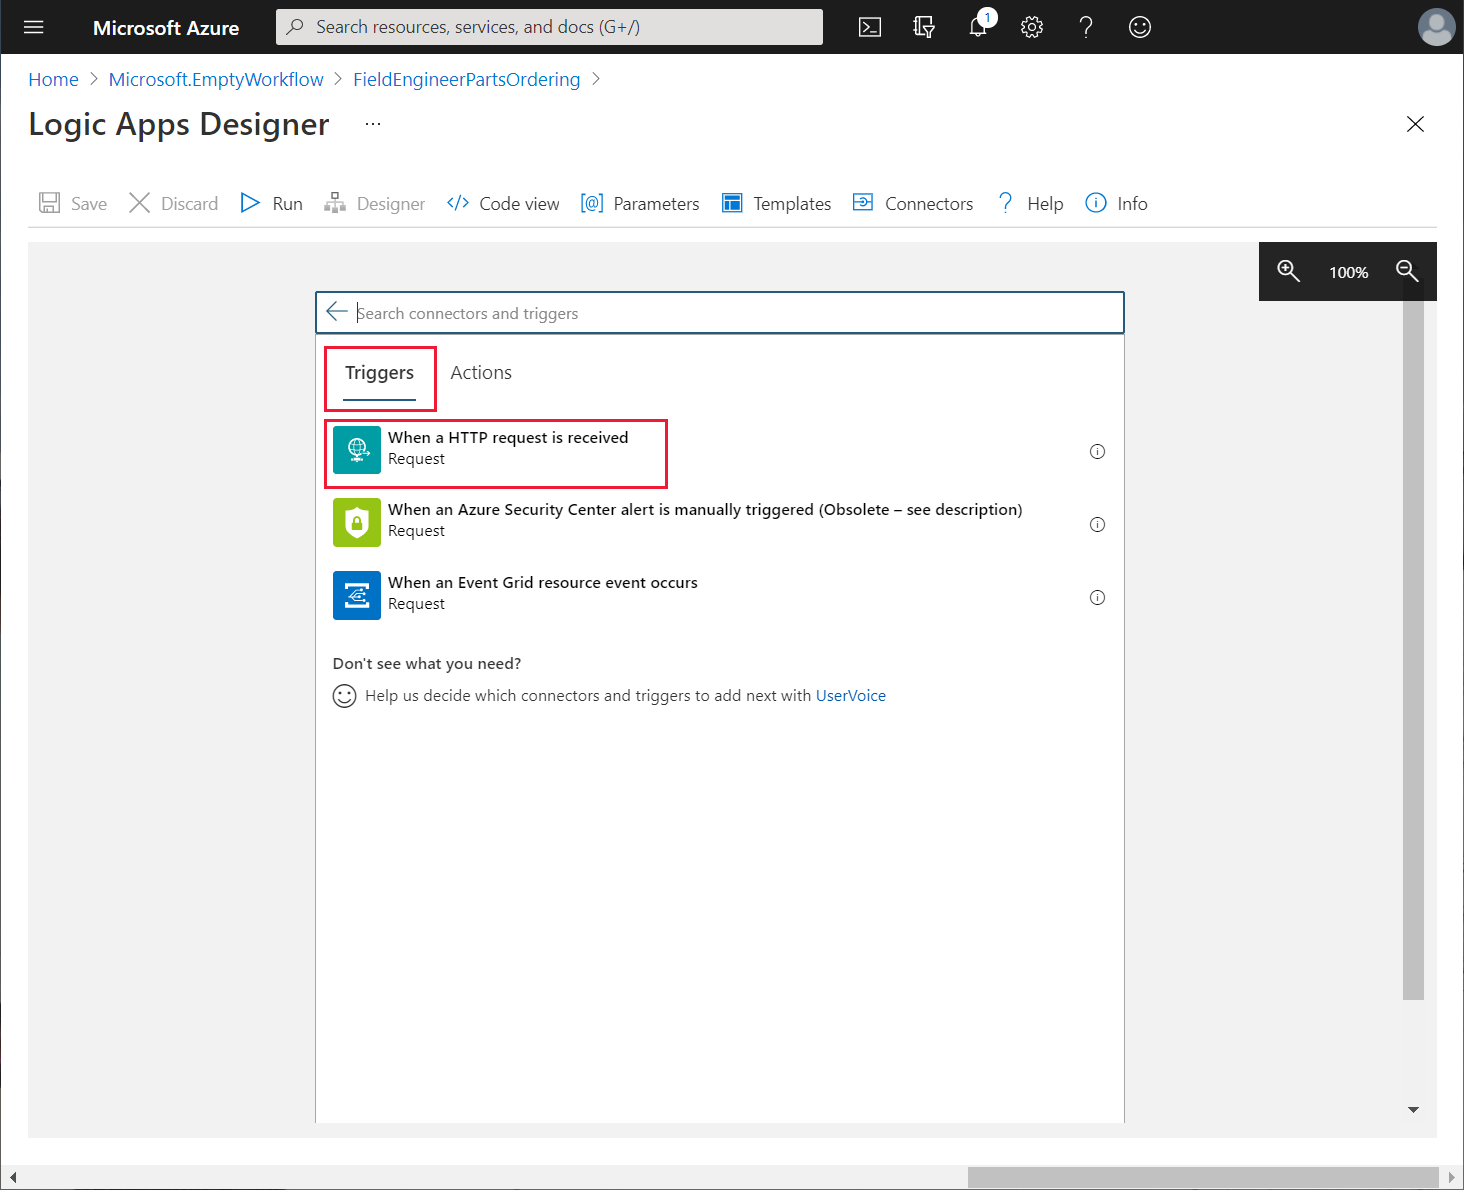Open portal settings gear
This screenshot has height=1190, width=1464.
tap(1032, 27)
